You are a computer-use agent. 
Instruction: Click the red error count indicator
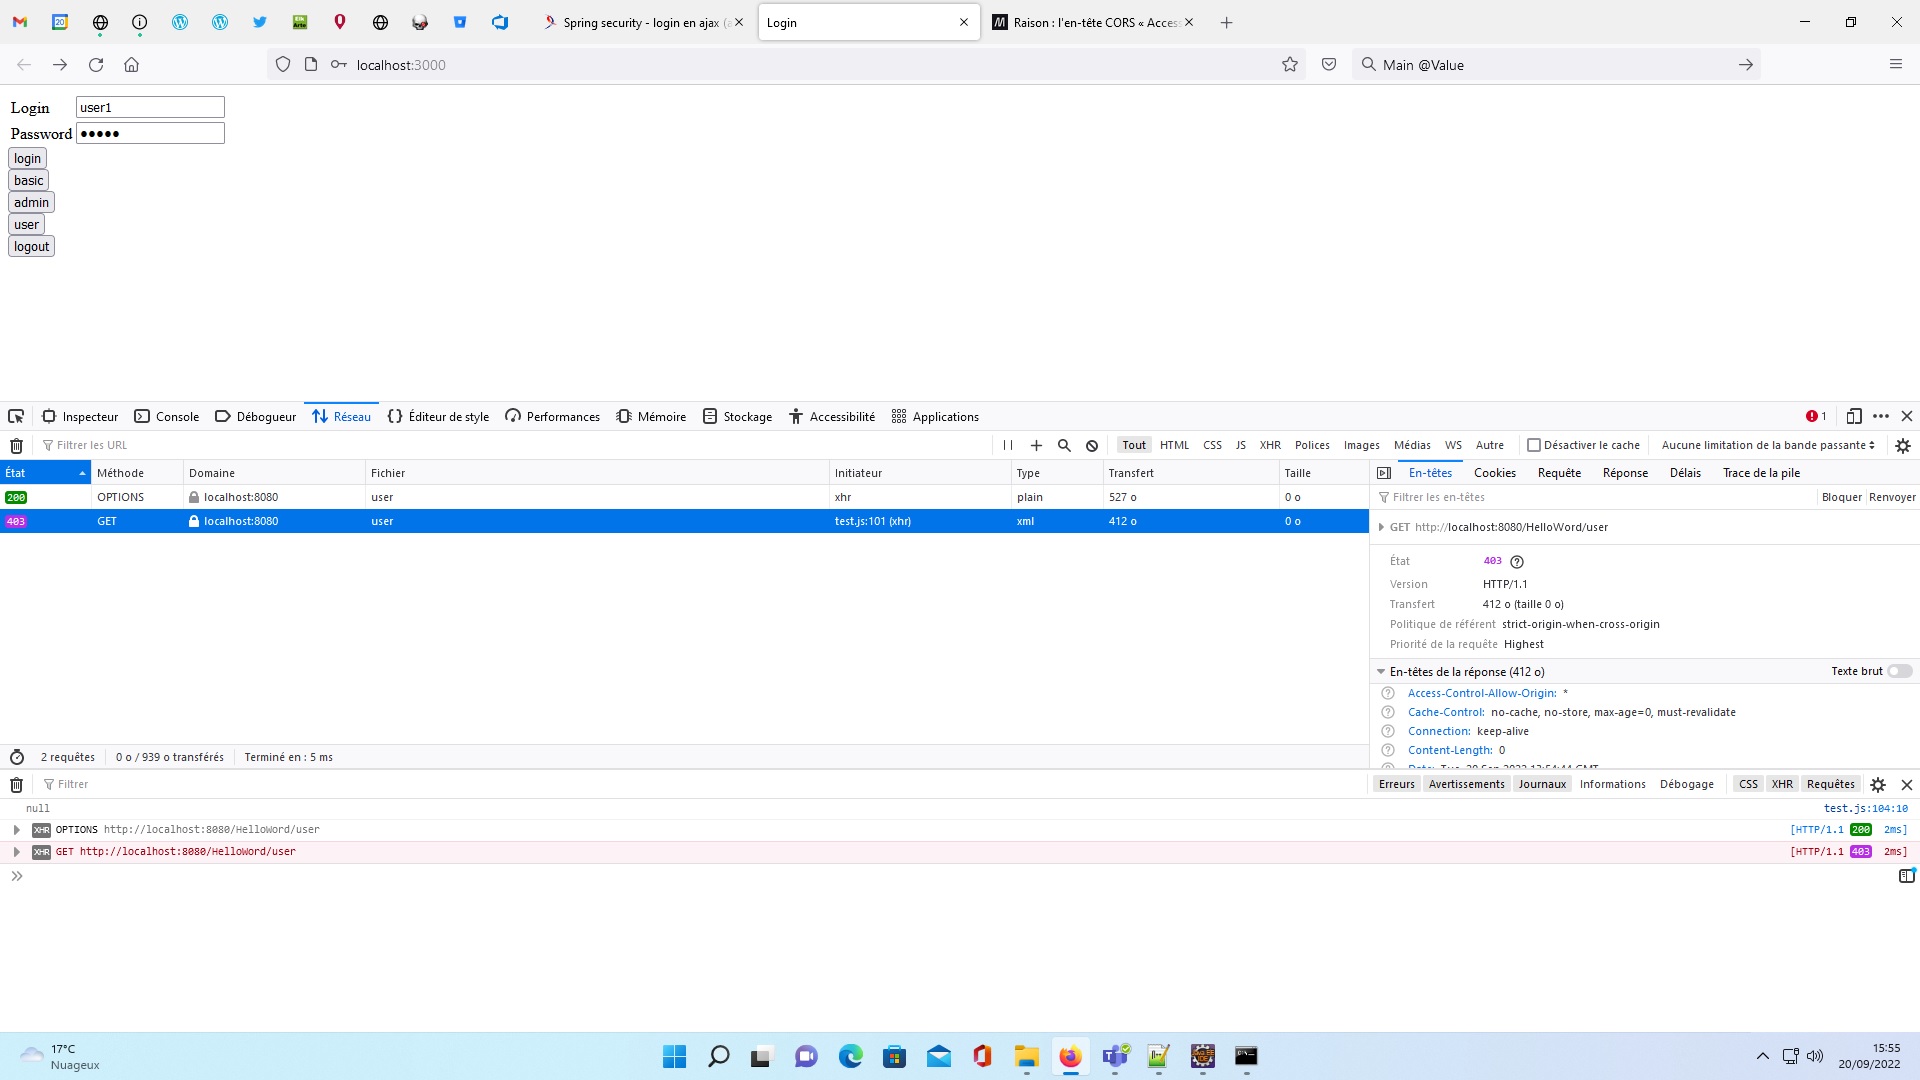pyautogui.click(x=1816, y=417)
